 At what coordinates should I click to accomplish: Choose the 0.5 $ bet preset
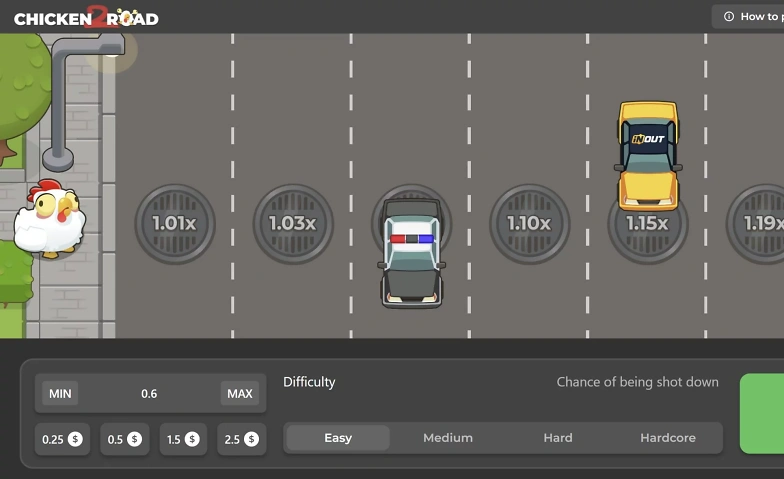point(124,440)
